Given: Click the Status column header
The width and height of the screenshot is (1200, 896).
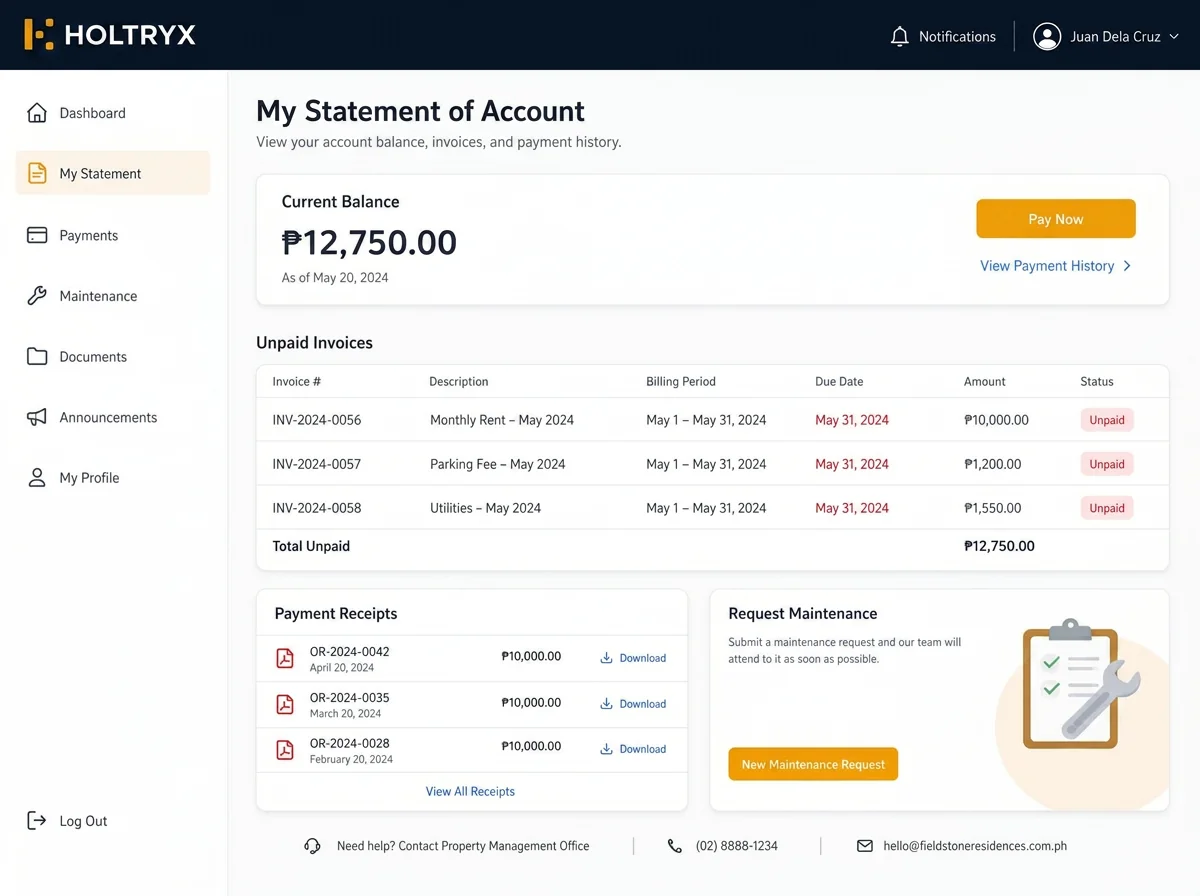Looking at the screenshot, I should (1097, 382).
